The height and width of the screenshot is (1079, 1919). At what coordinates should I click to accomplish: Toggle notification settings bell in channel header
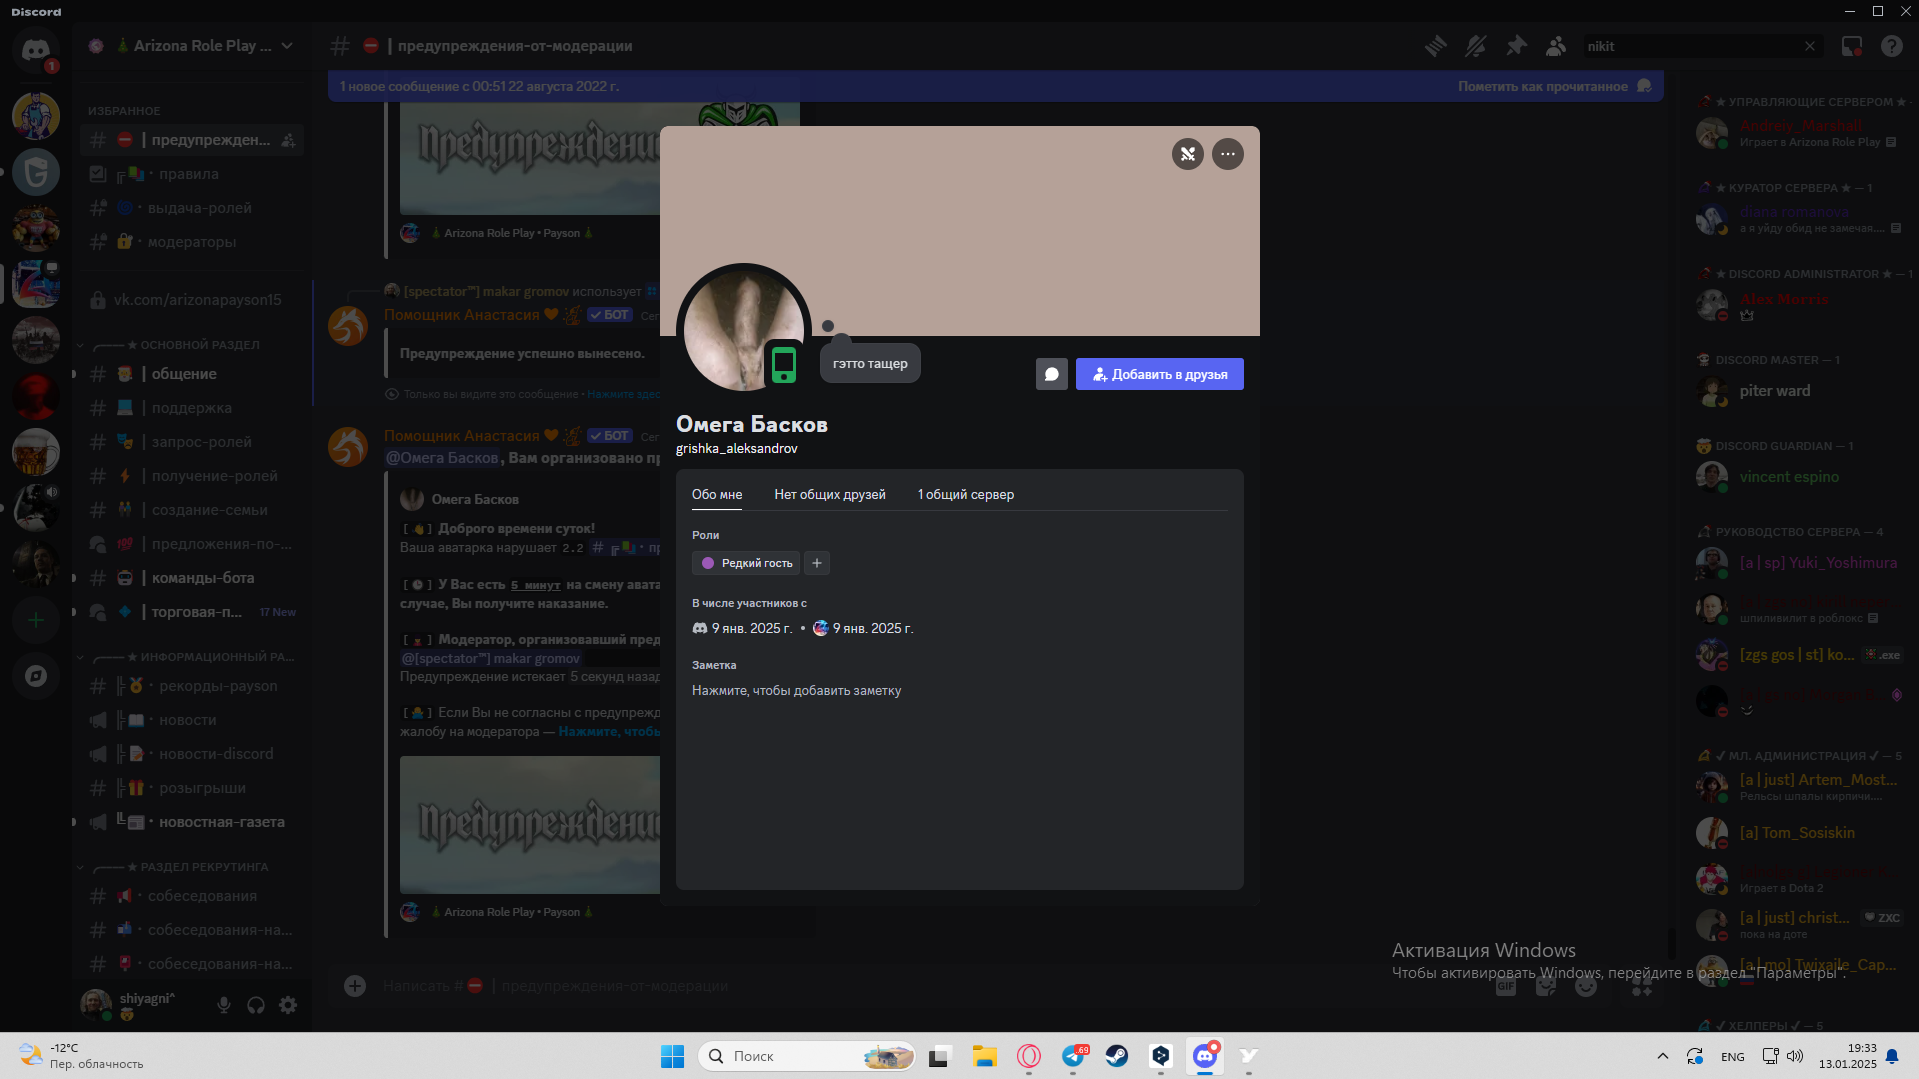1476,46
